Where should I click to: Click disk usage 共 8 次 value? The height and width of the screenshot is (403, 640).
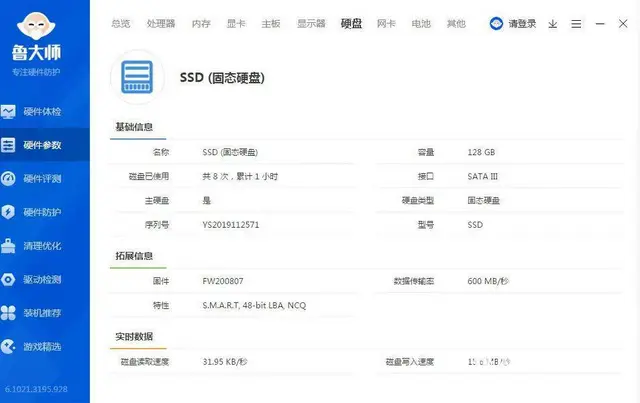240,176
